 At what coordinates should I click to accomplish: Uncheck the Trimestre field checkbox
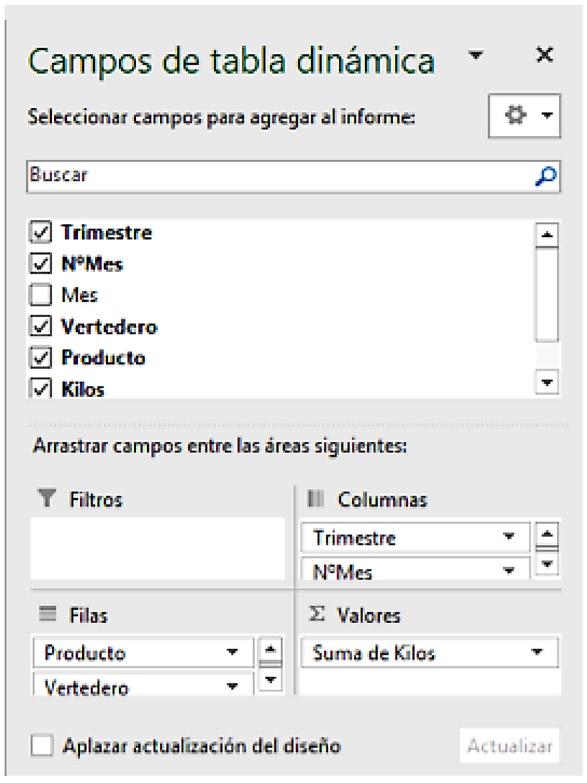click(40, 232)
